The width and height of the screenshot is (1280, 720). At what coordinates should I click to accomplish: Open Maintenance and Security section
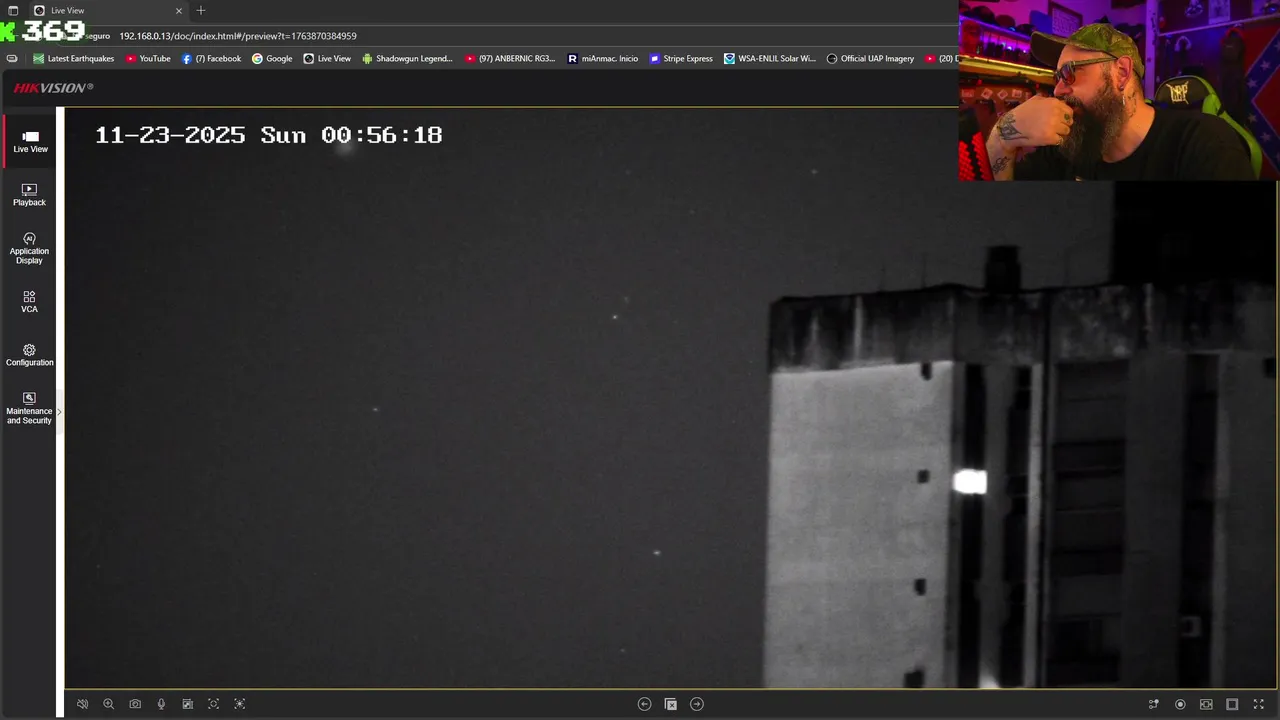pyautogui.click(x=29, y=409)
